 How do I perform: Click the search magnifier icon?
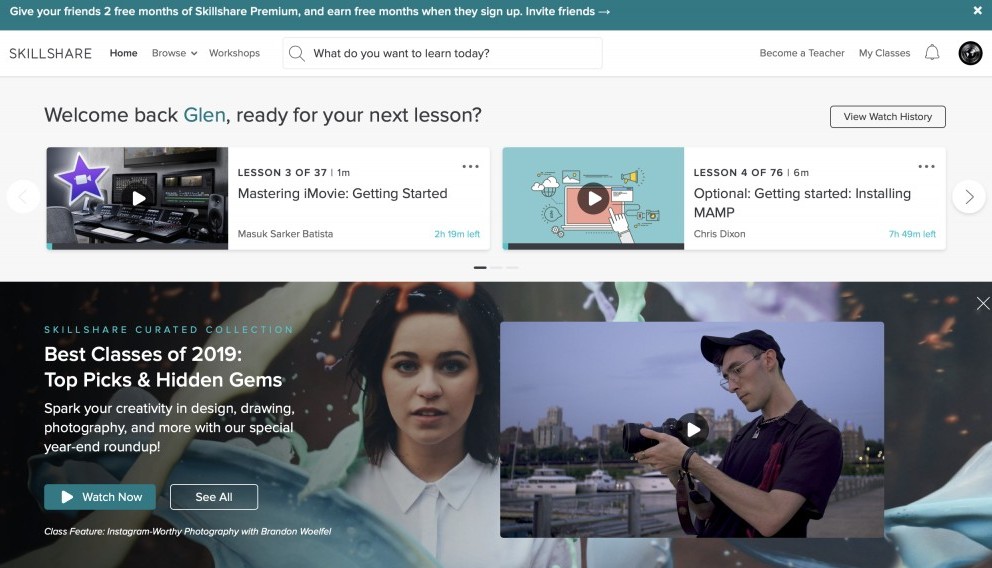(x=296, y=53)
